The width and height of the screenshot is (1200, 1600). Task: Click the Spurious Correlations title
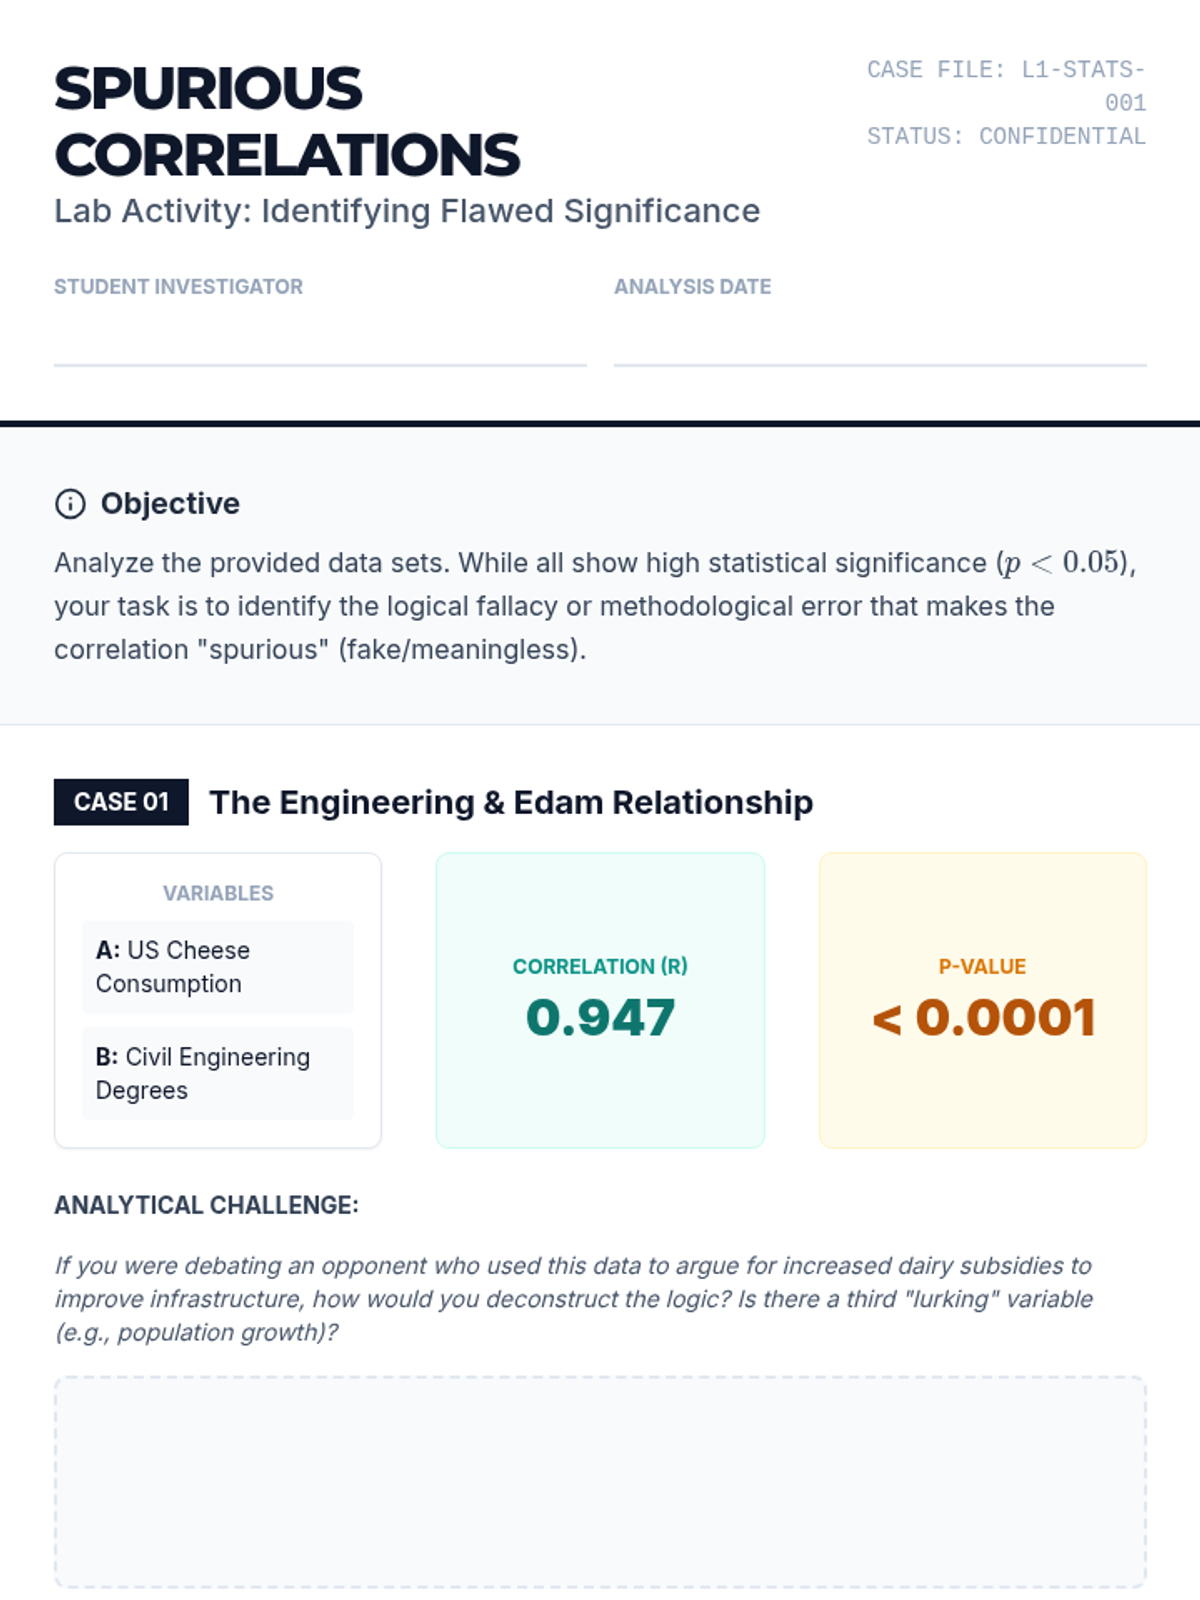pos(287,121)
